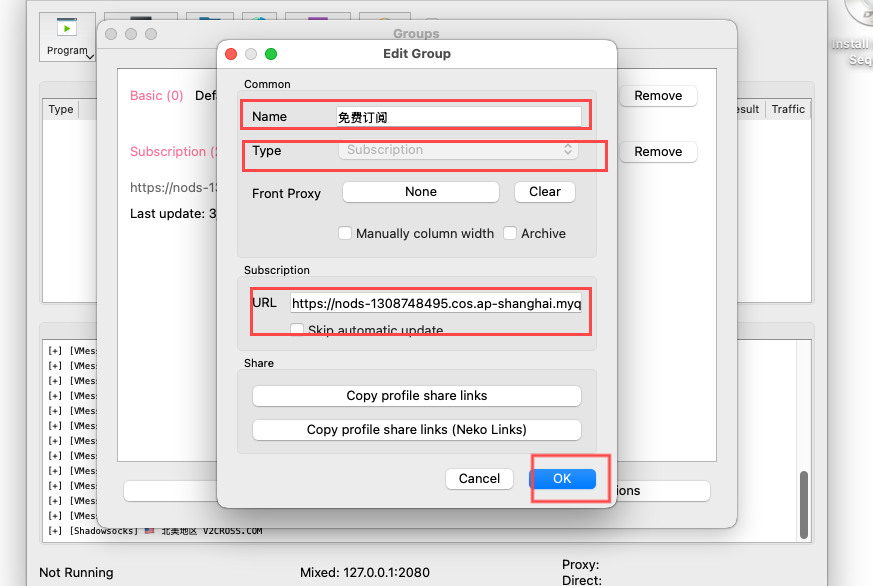Cancel the Edit Group dialog
Viewport: 873px width, 586px height.
click(479, 479)
